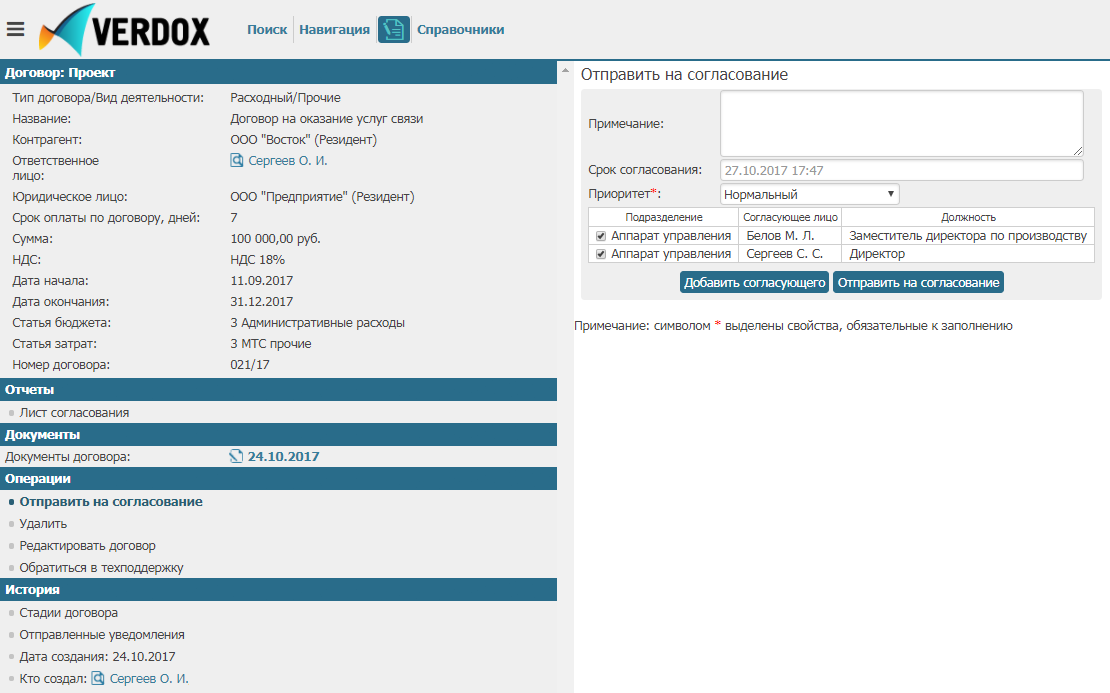Click Редактировать договор operation
This screenshot has height=693, width=1110.
click(x=87, y=546)
